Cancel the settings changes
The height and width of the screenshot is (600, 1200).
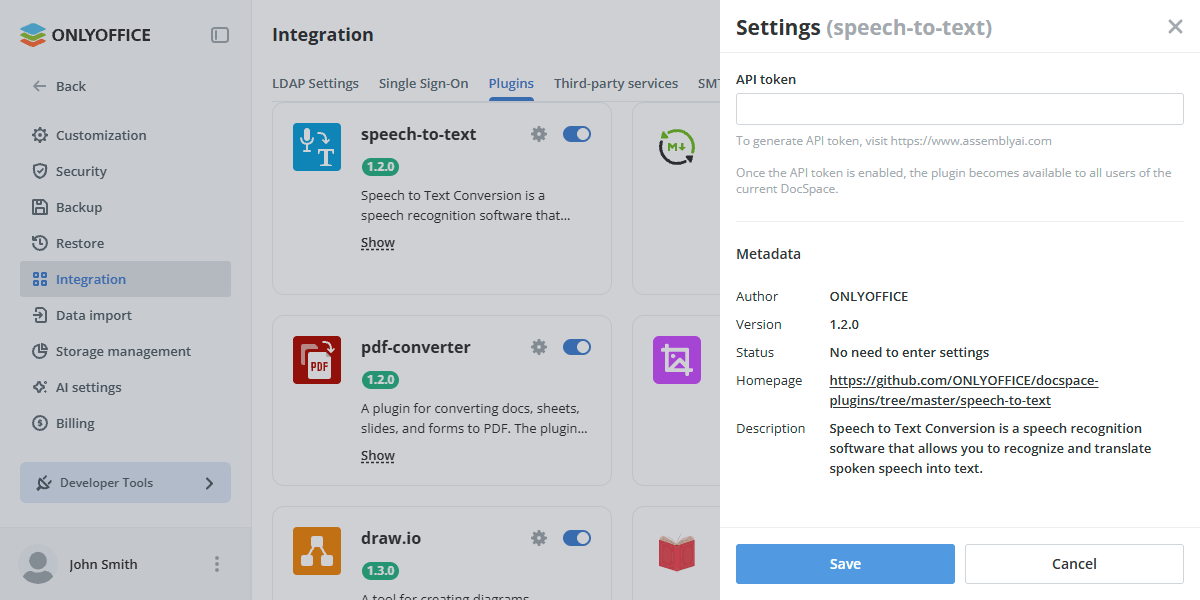[1074, 564]
